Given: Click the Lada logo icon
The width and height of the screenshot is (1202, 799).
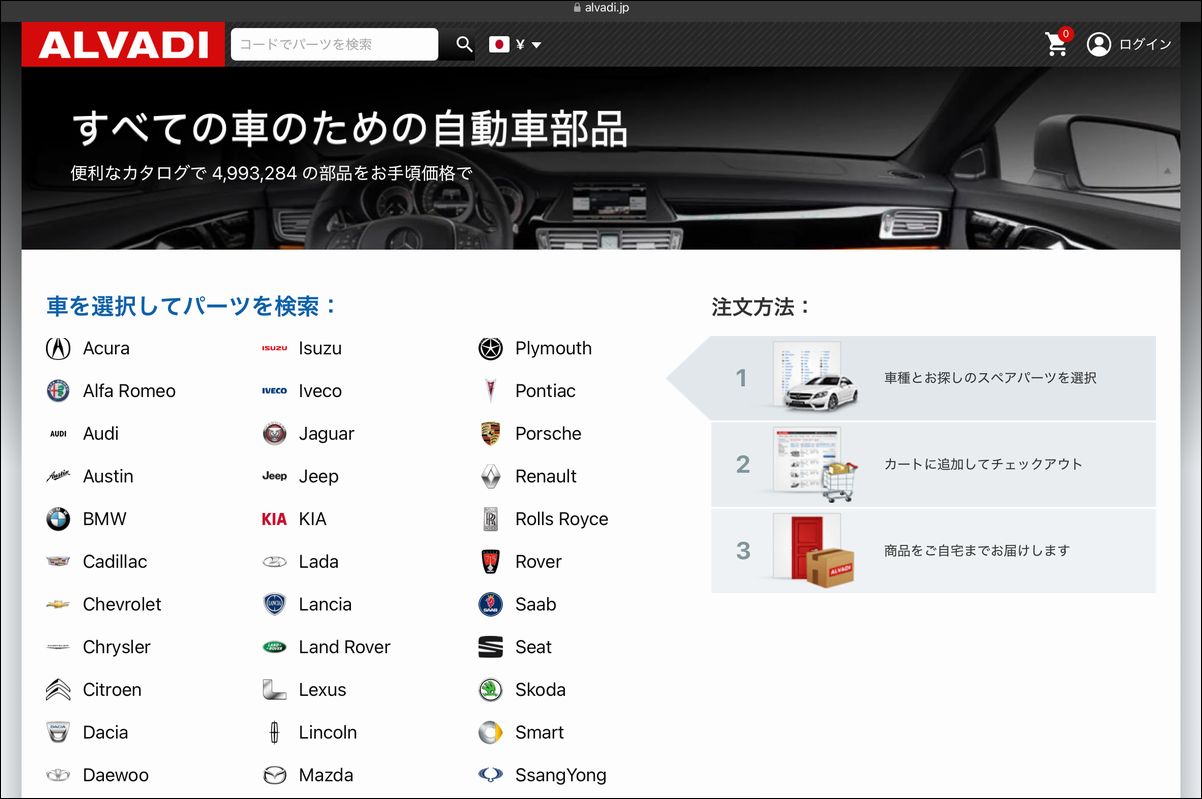Looking at the screenshot, I should point(274,562).
